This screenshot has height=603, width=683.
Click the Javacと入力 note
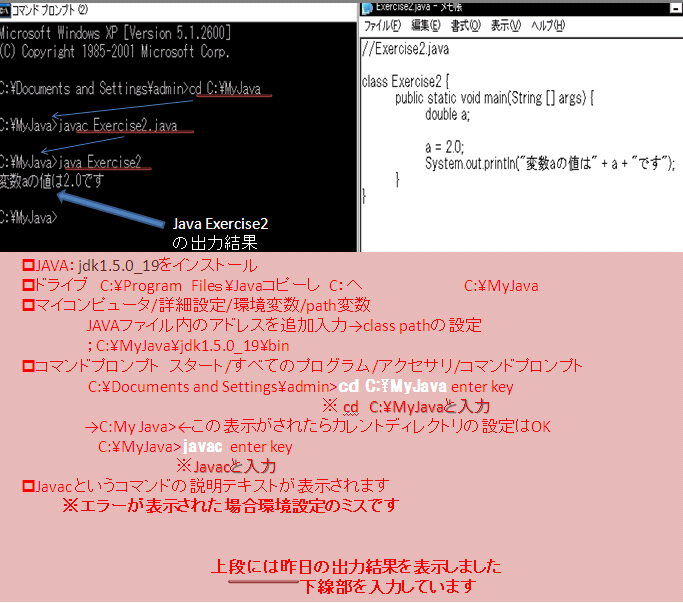pos(226,466)
